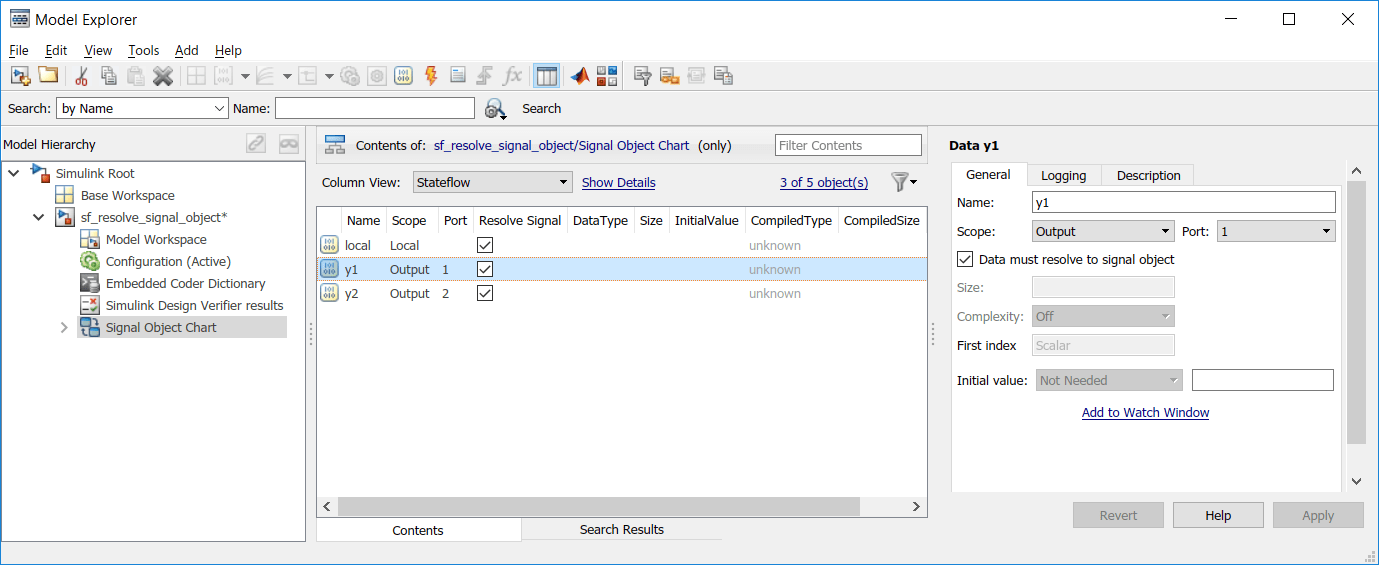Click the Cut scissors toolbar icon
The width and height of the screenshot is (1379, 565).
coord(81,76)
